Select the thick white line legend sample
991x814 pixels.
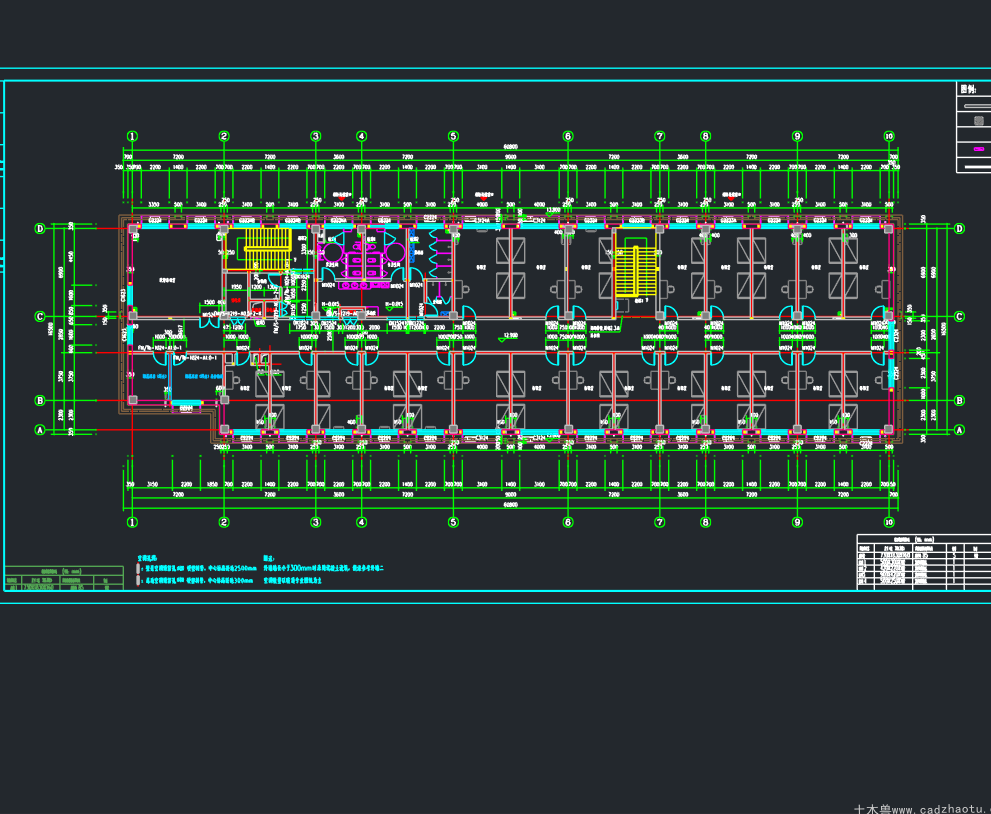pos(976,166)
